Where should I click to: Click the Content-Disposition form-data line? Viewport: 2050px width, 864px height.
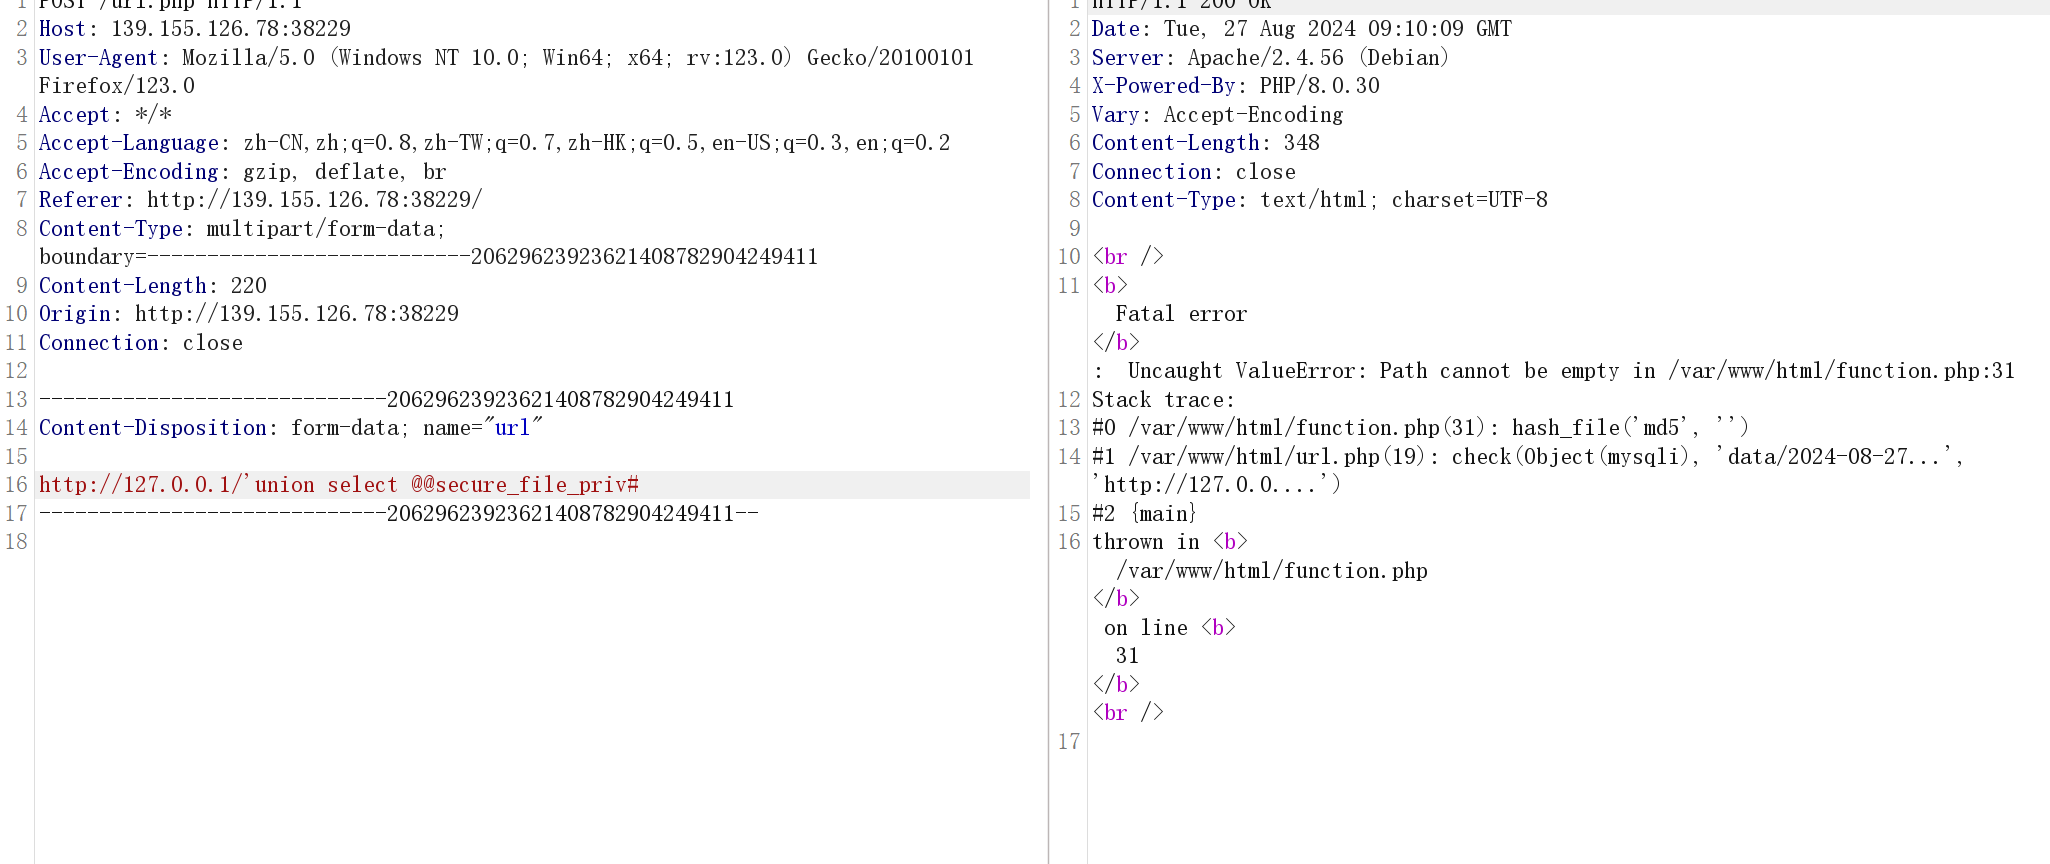pyautogui.click(x=290, y=428)
